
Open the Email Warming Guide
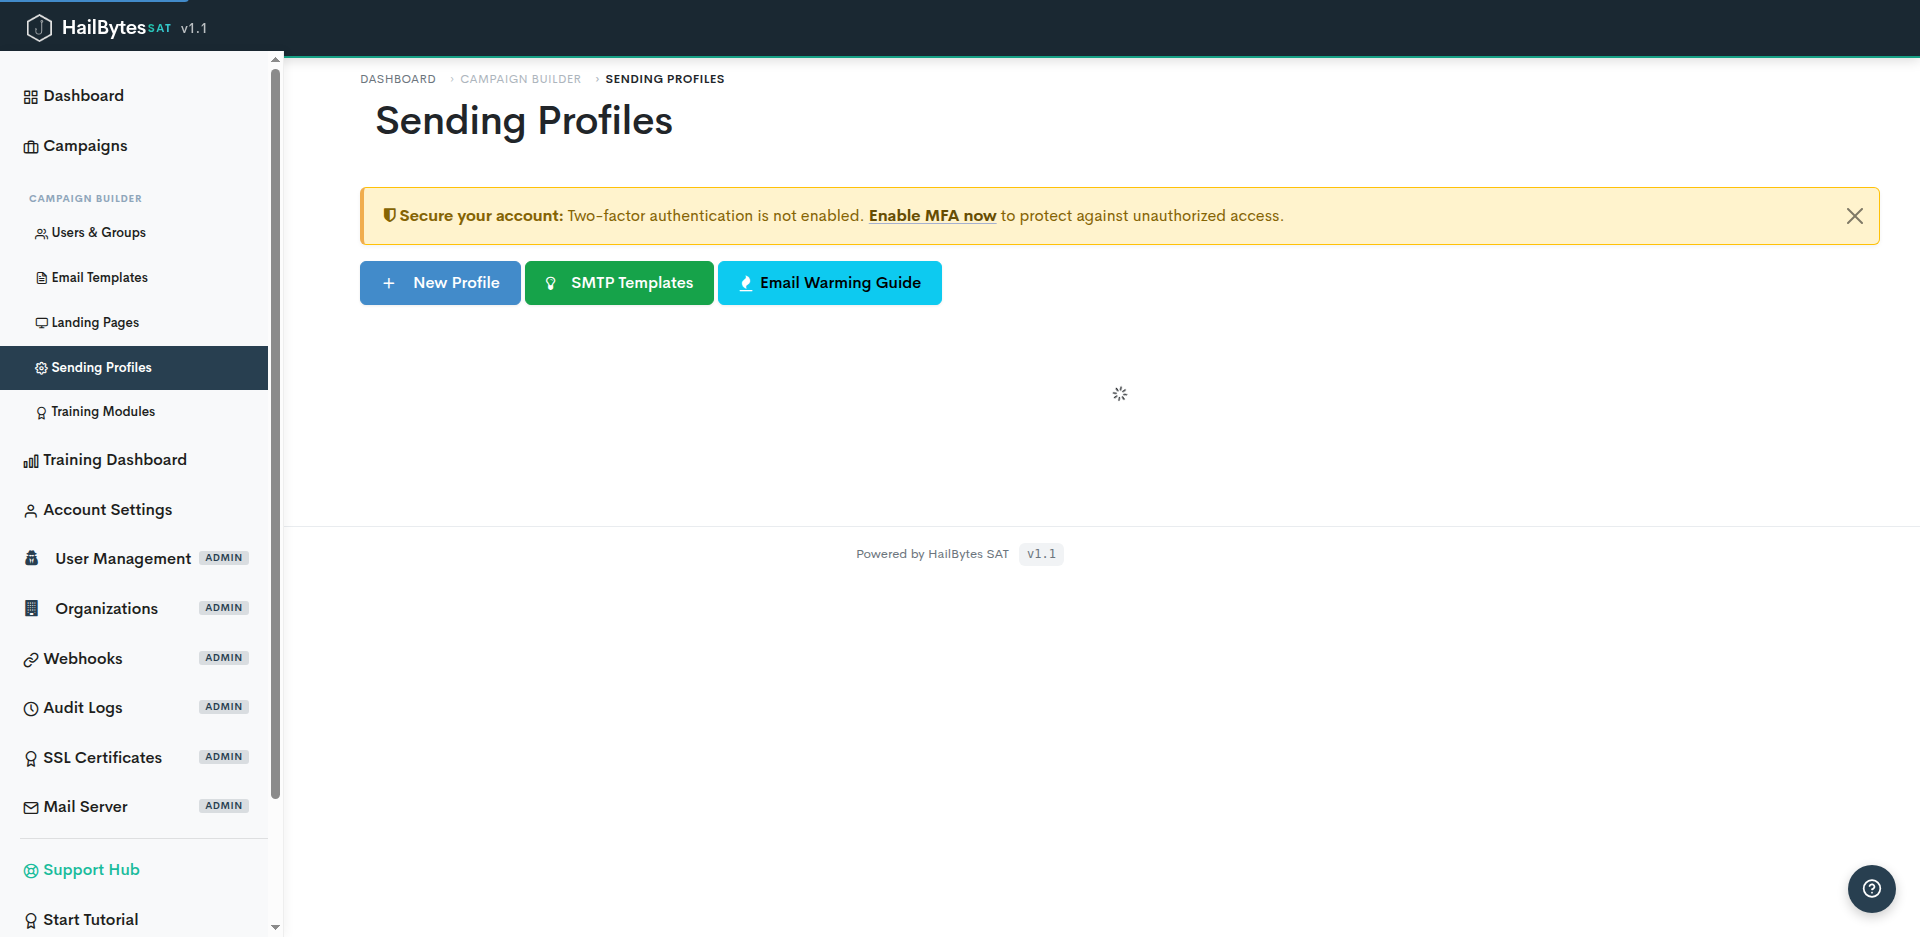click(x=830, y=283)
